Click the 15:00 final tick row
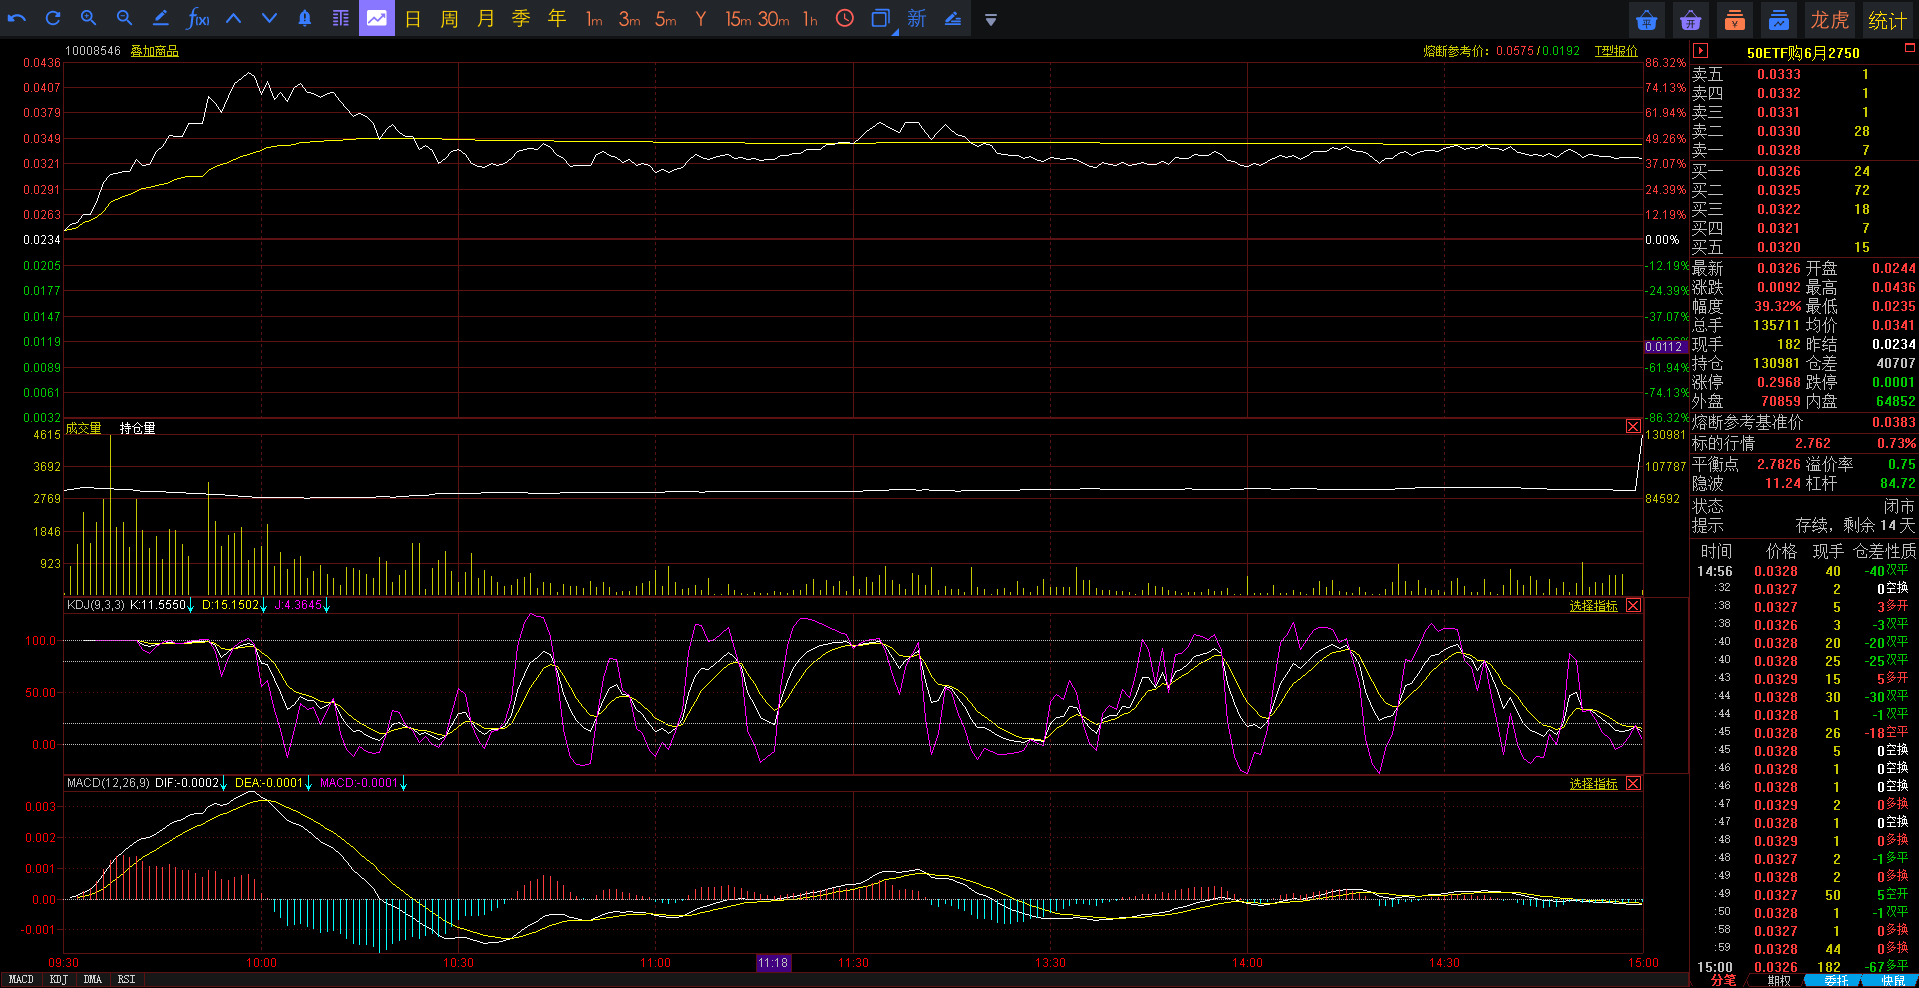Image resolution: width=1919 pixels, height=988 pixels. (1804, 967)
